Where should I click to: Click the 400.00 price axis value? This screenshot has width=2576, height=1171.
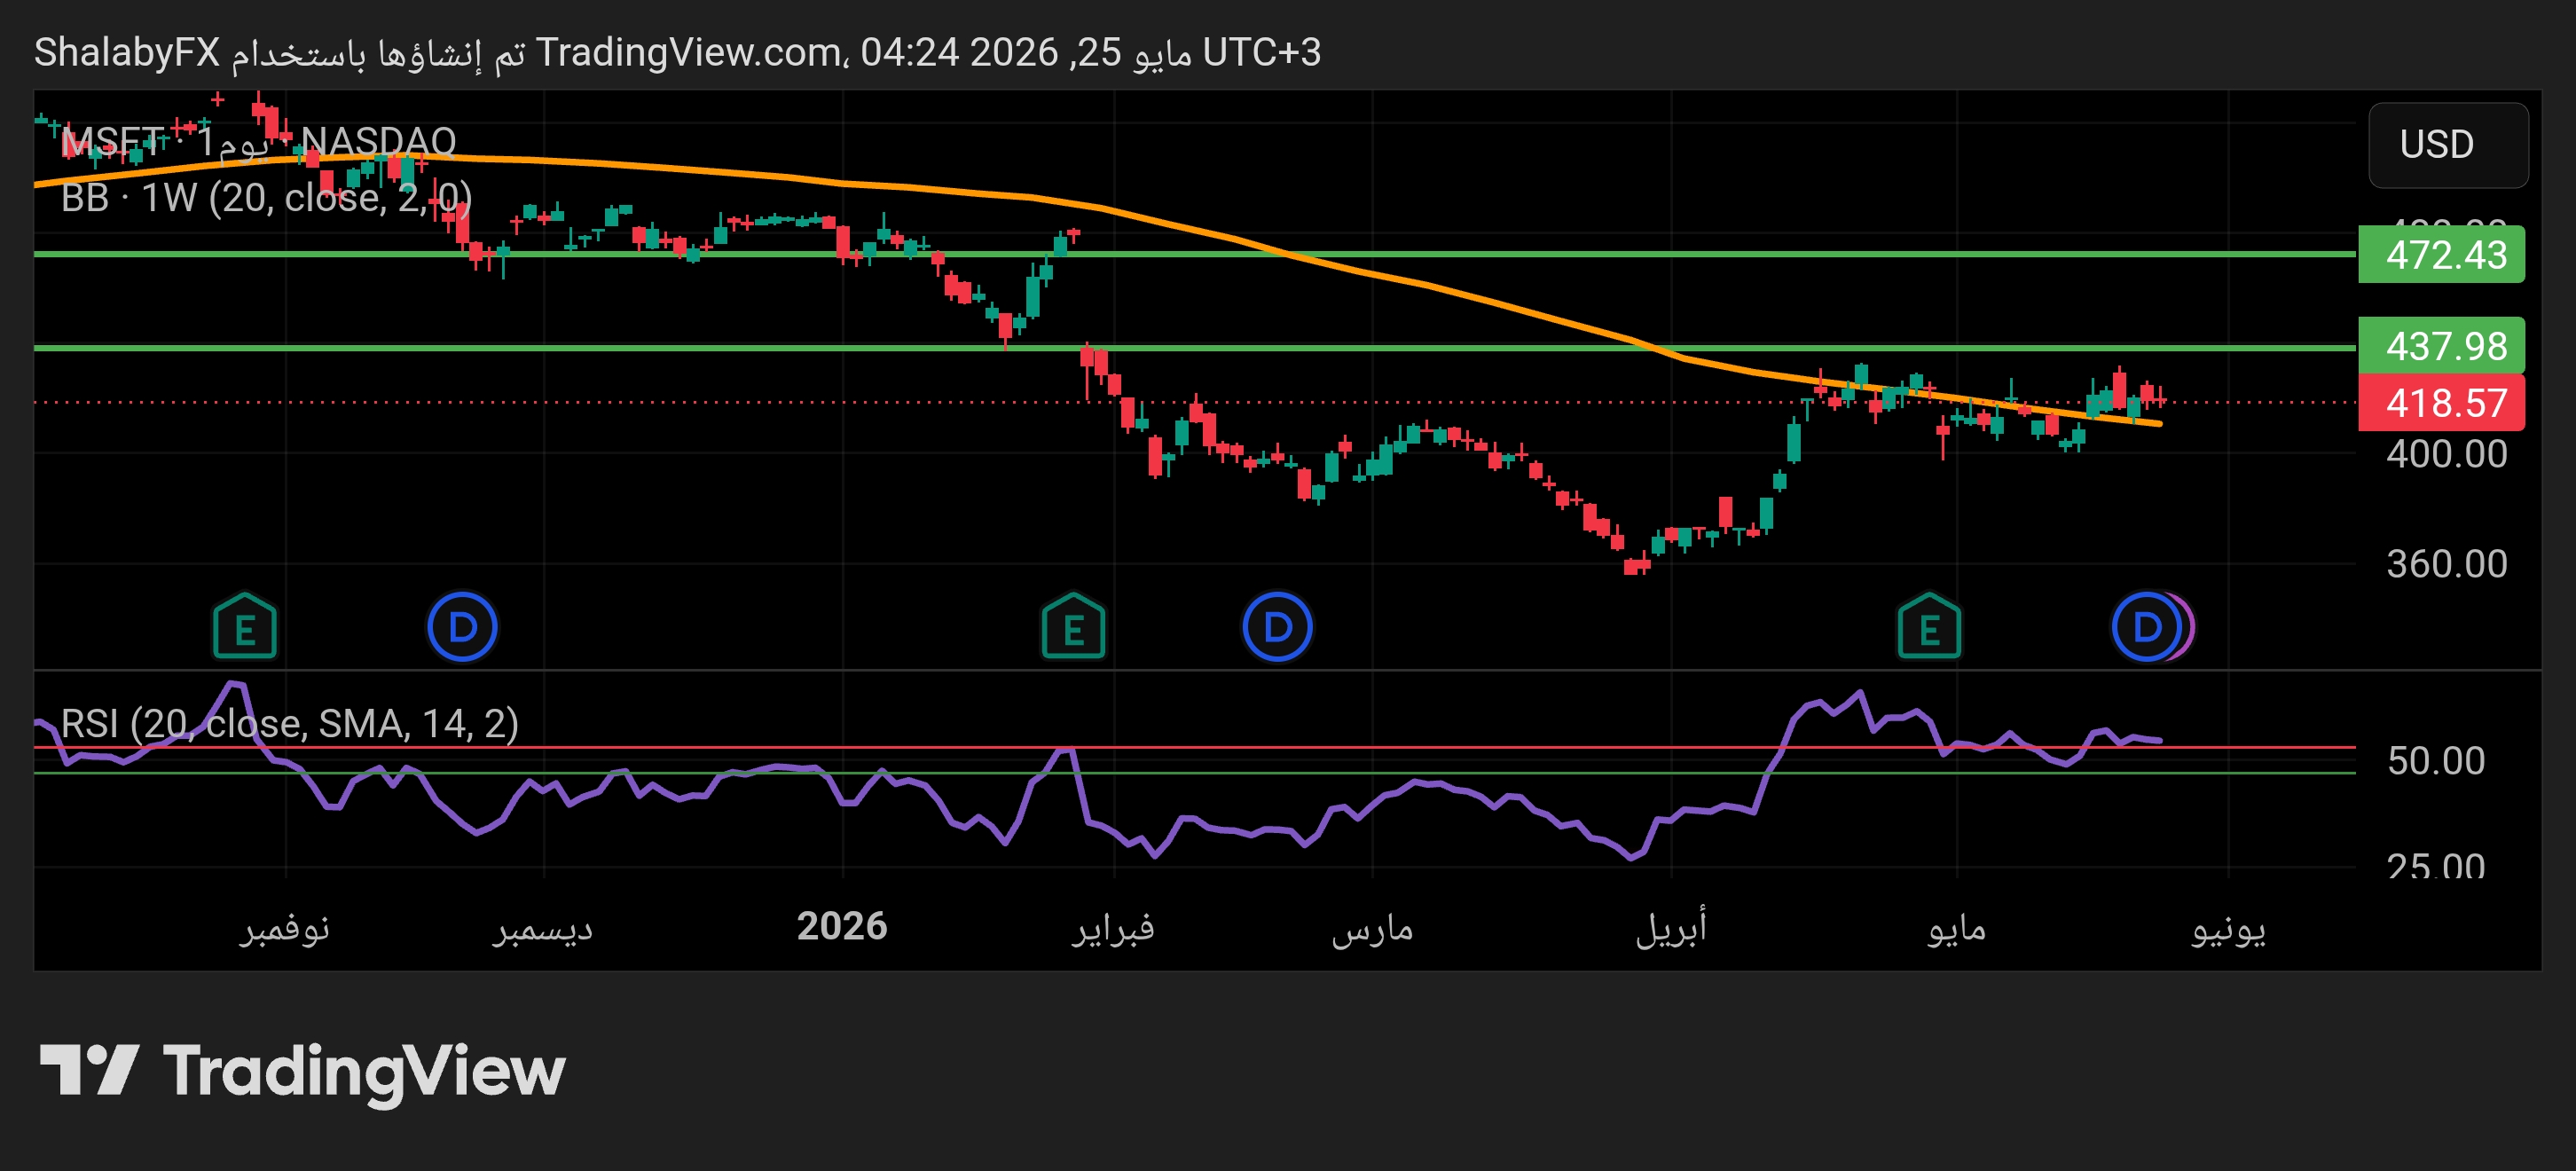[2447, 455]
